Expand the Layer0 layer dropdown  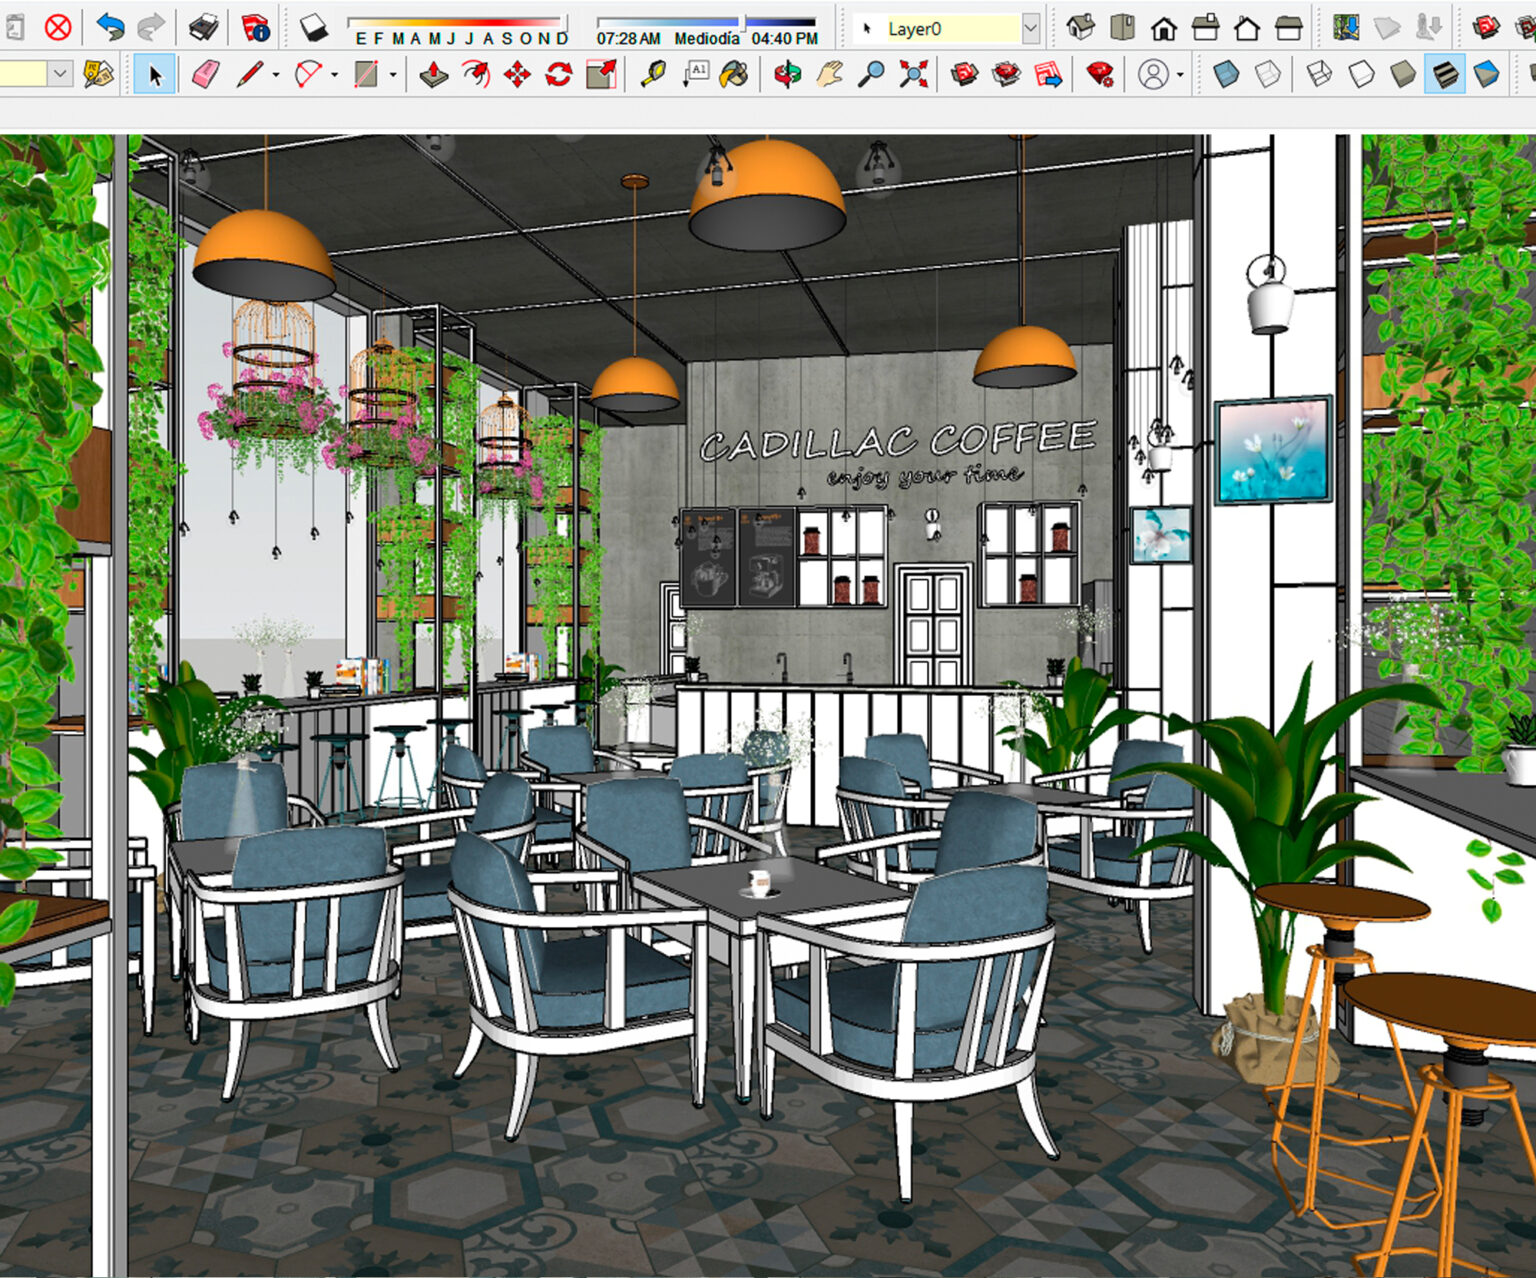coord(1031,29)
